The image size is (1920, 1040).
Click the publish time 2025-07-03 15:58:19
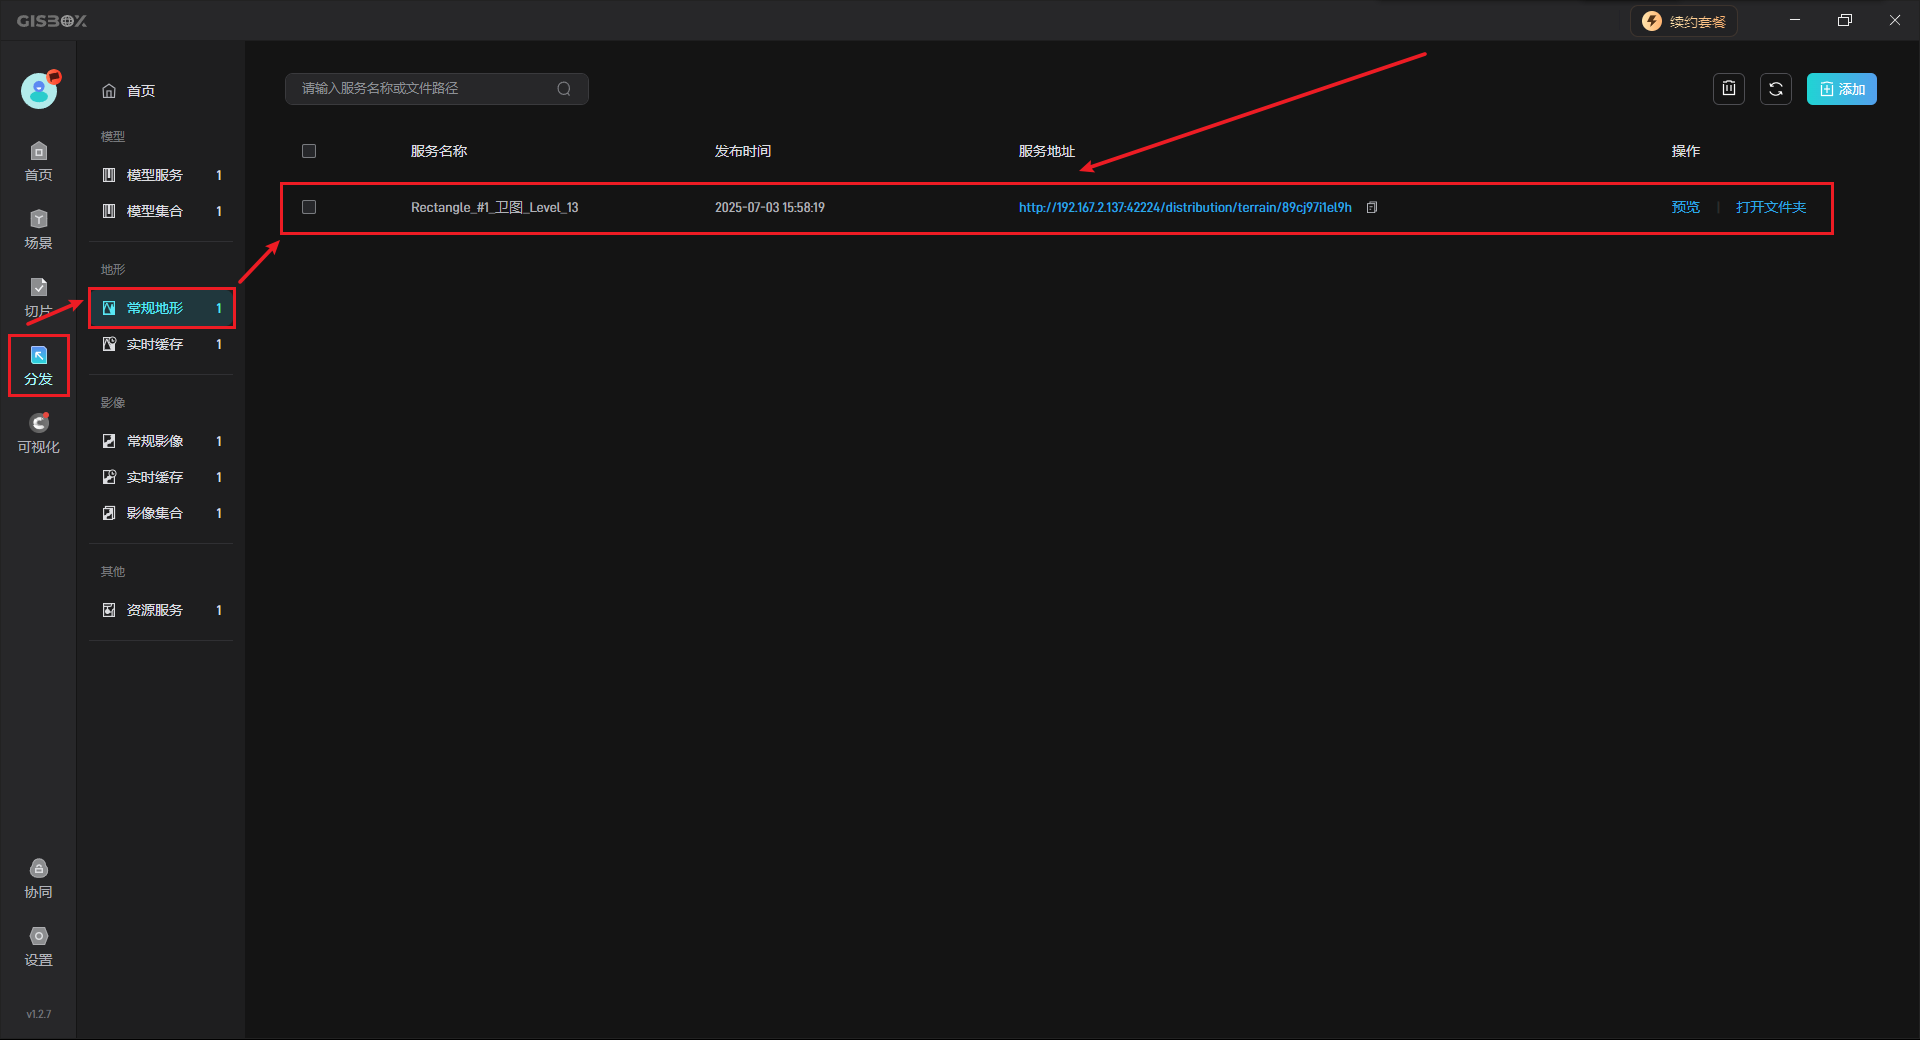pos(770,207)
